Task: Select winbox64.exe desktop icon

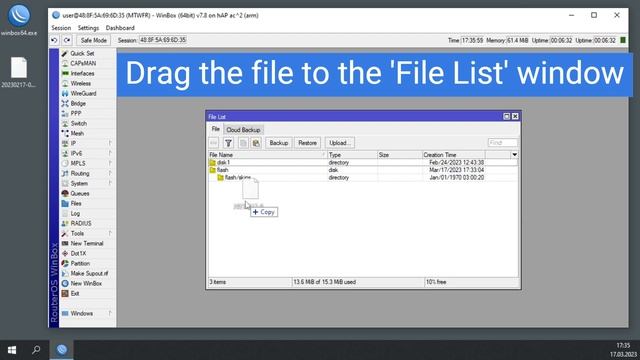Action: coord(19,20)
